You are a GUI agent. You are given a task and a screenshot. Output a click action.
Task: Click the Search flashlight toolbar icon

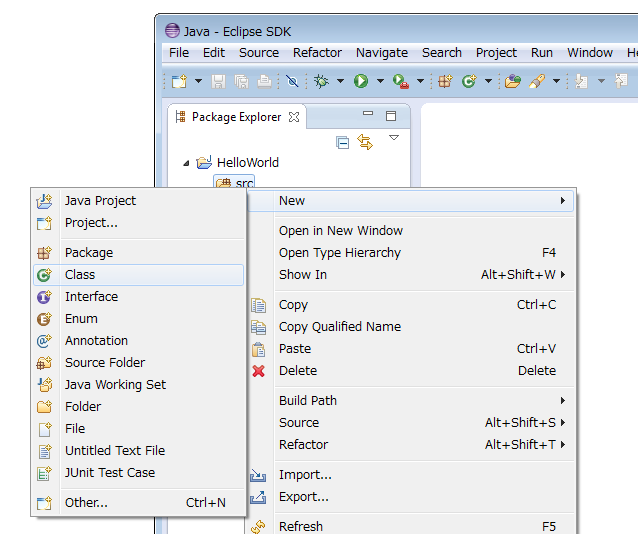coord(537,81)
